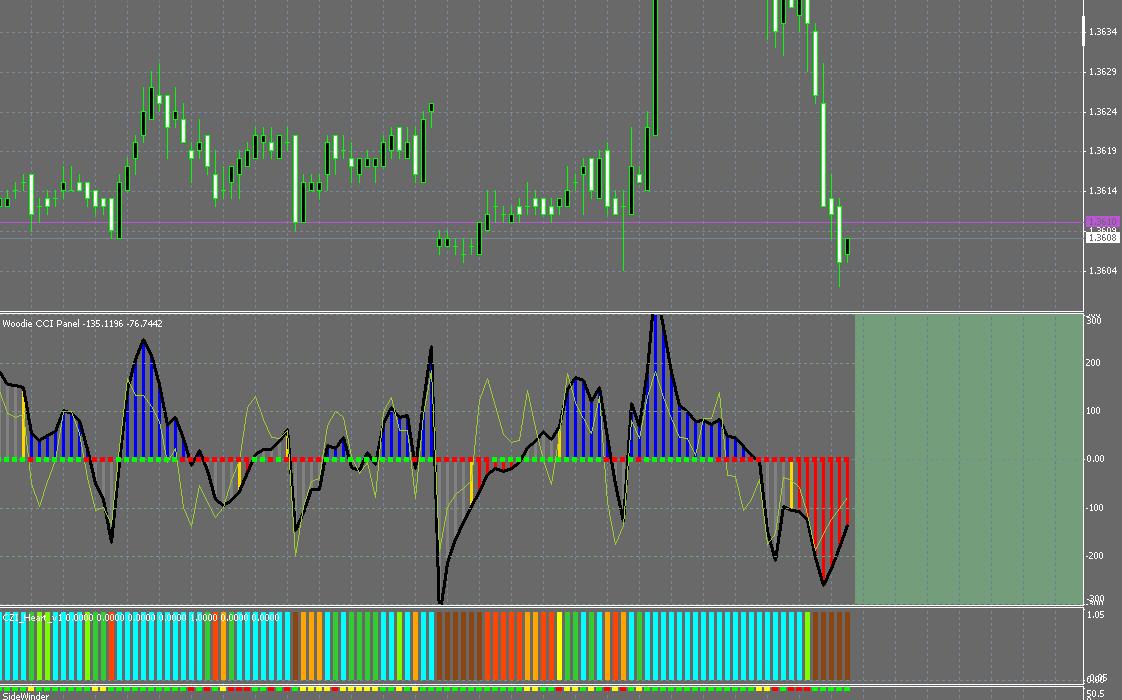1122x700 pixels.
Task: Click the 1.3619 price axis label
Action: 1102,151
